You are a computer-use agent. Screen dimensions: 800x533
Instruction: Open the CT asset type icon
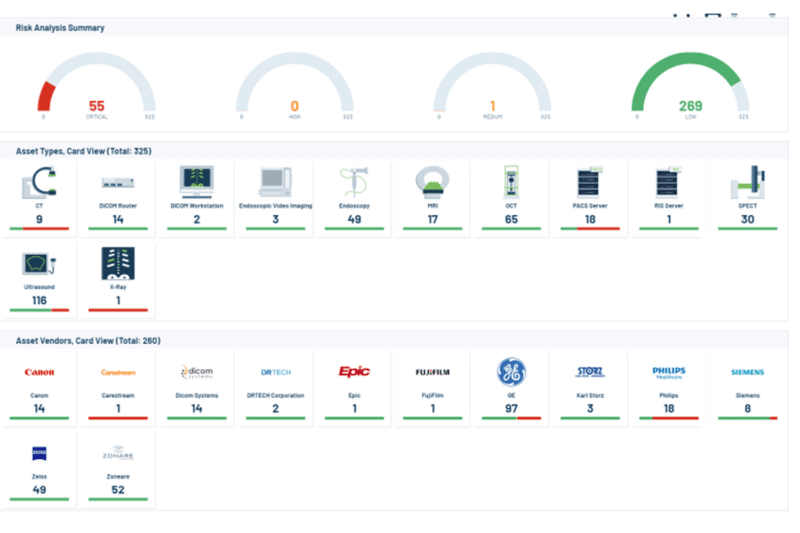39,182
